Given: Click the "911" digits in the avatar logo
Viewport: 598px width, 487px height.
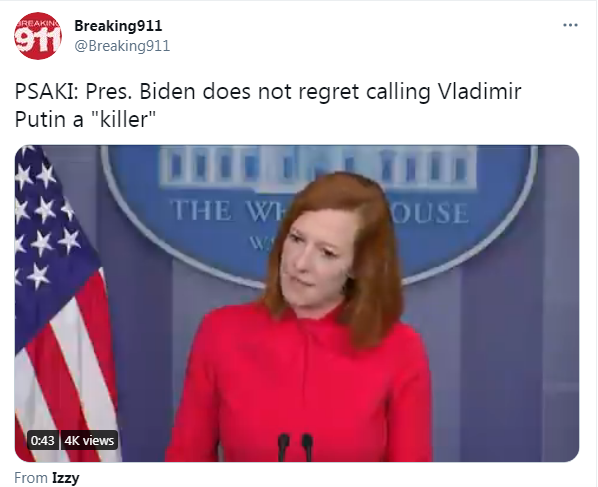Looking at the screenshot, I should click(x=37, y=39).
